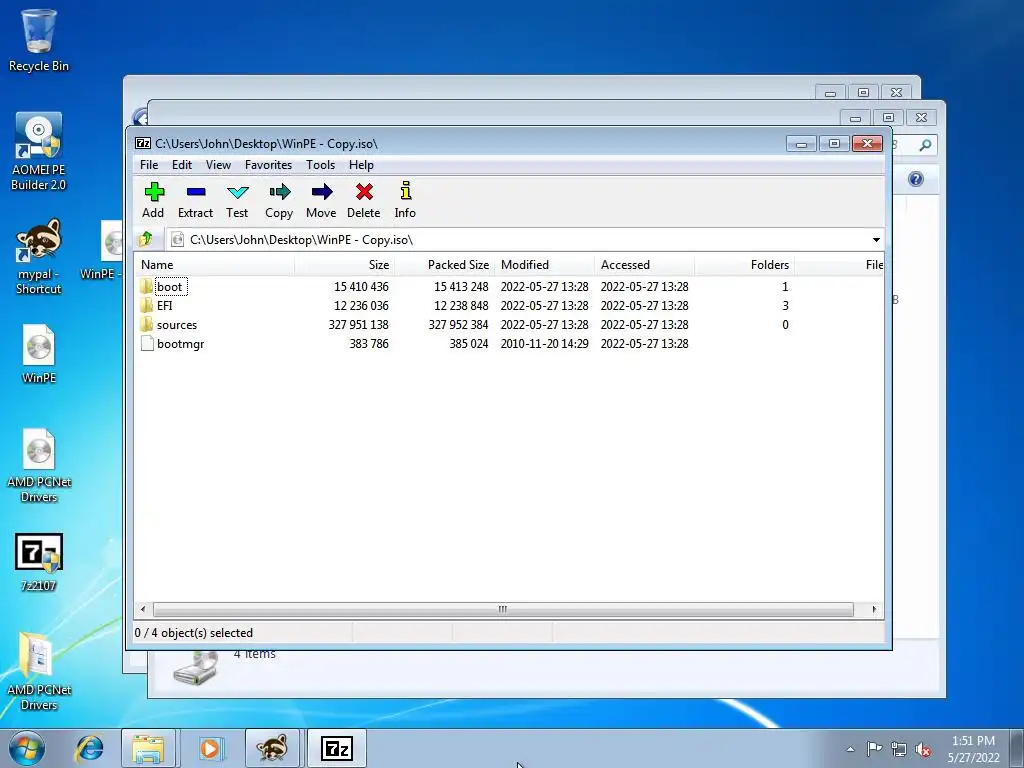Open Windows Media Player from taskbar

(210, 748)
